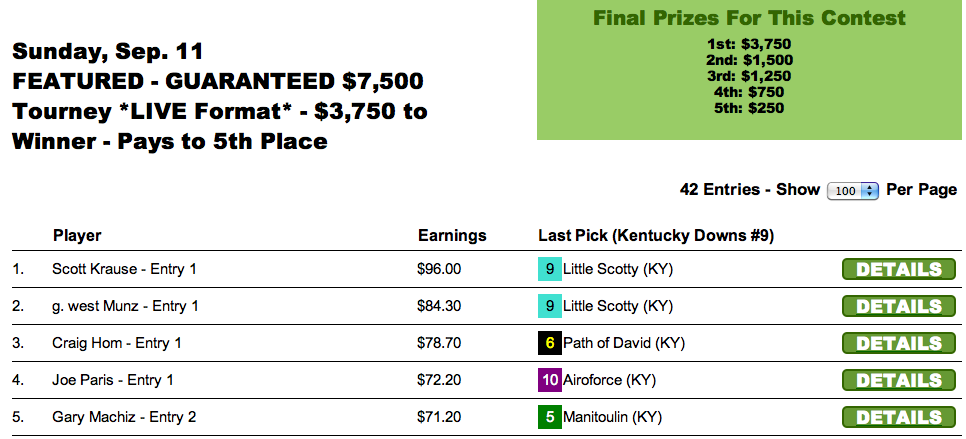Viewport: 966px width, 439px height.
Task: Open DETAILS for g. west Munz
Action: point(899,306)
